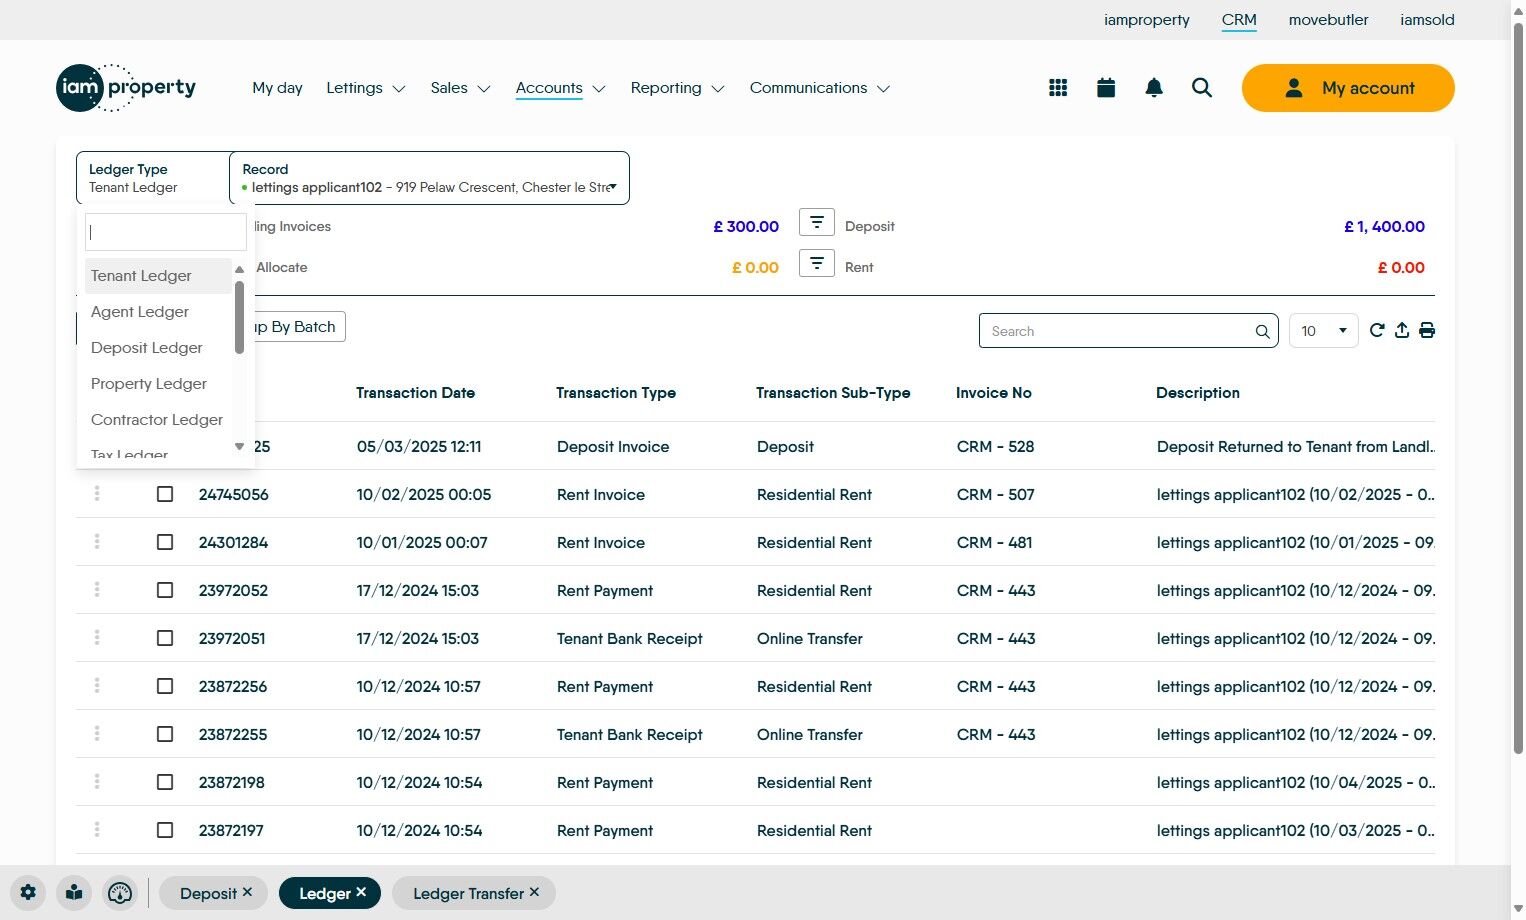Open row menu for transaction 23972051
The width and height of the screenshot is (1526, 920).
tap(97, 638)
